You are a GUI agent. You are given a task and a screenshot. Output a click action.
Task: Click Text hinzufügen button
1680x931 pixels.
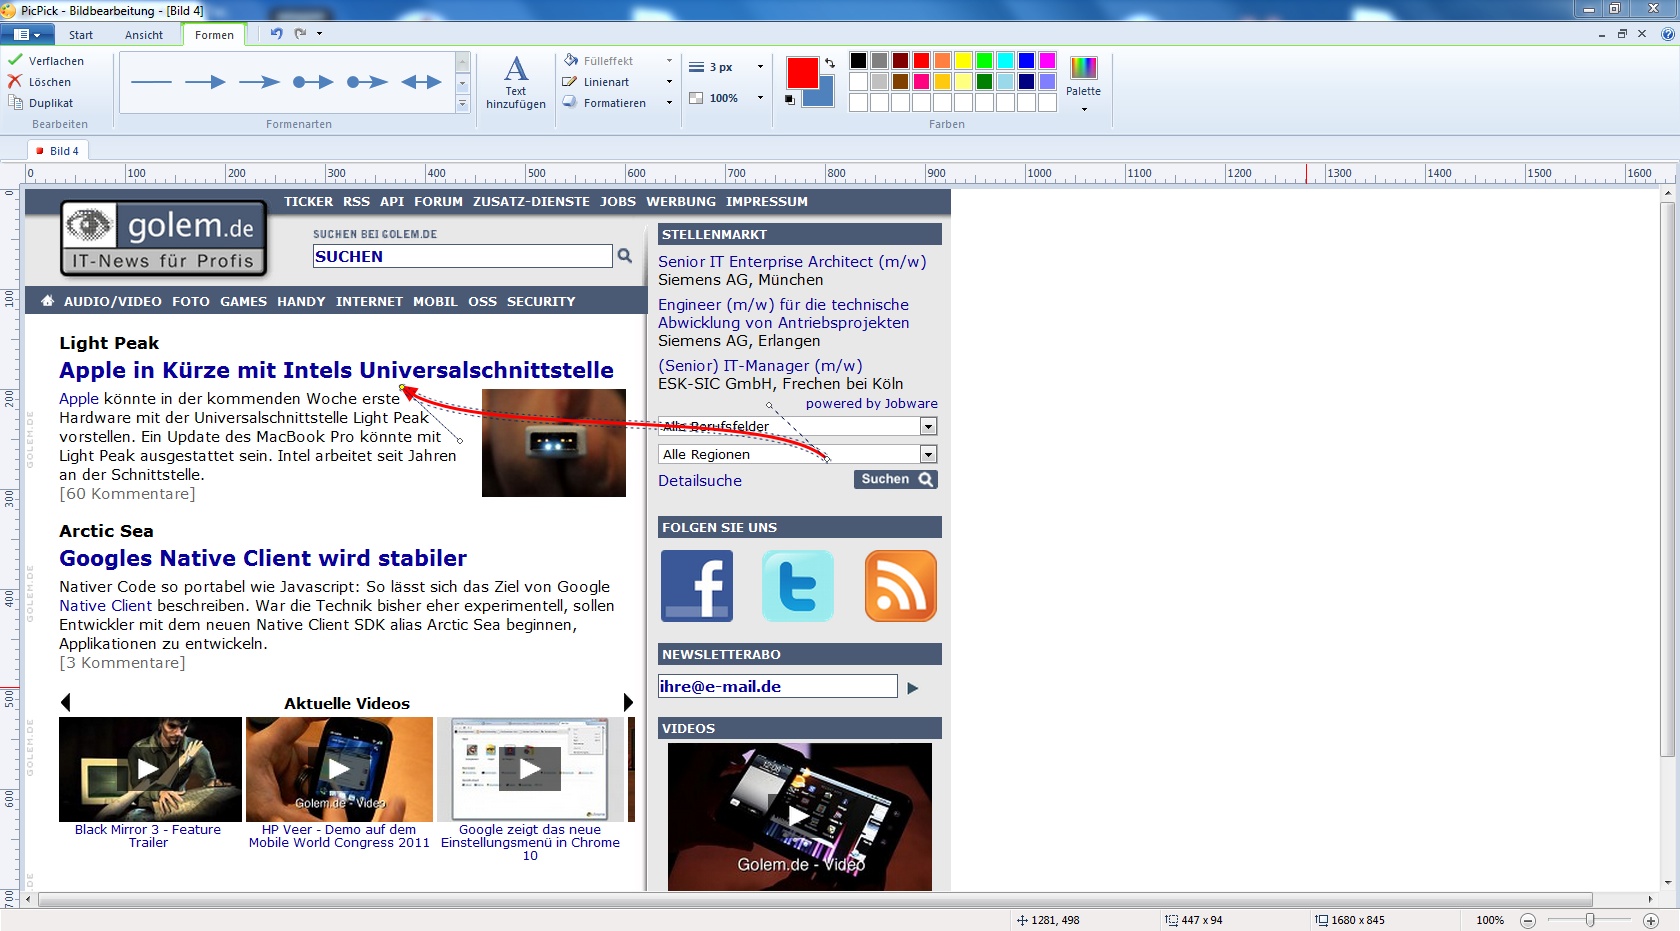click(516, 83)
